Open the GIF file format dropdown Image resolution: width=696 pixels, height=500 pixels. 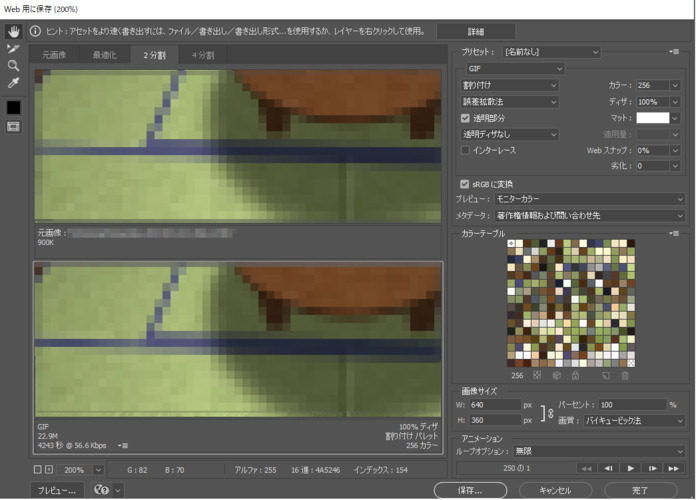514,69
